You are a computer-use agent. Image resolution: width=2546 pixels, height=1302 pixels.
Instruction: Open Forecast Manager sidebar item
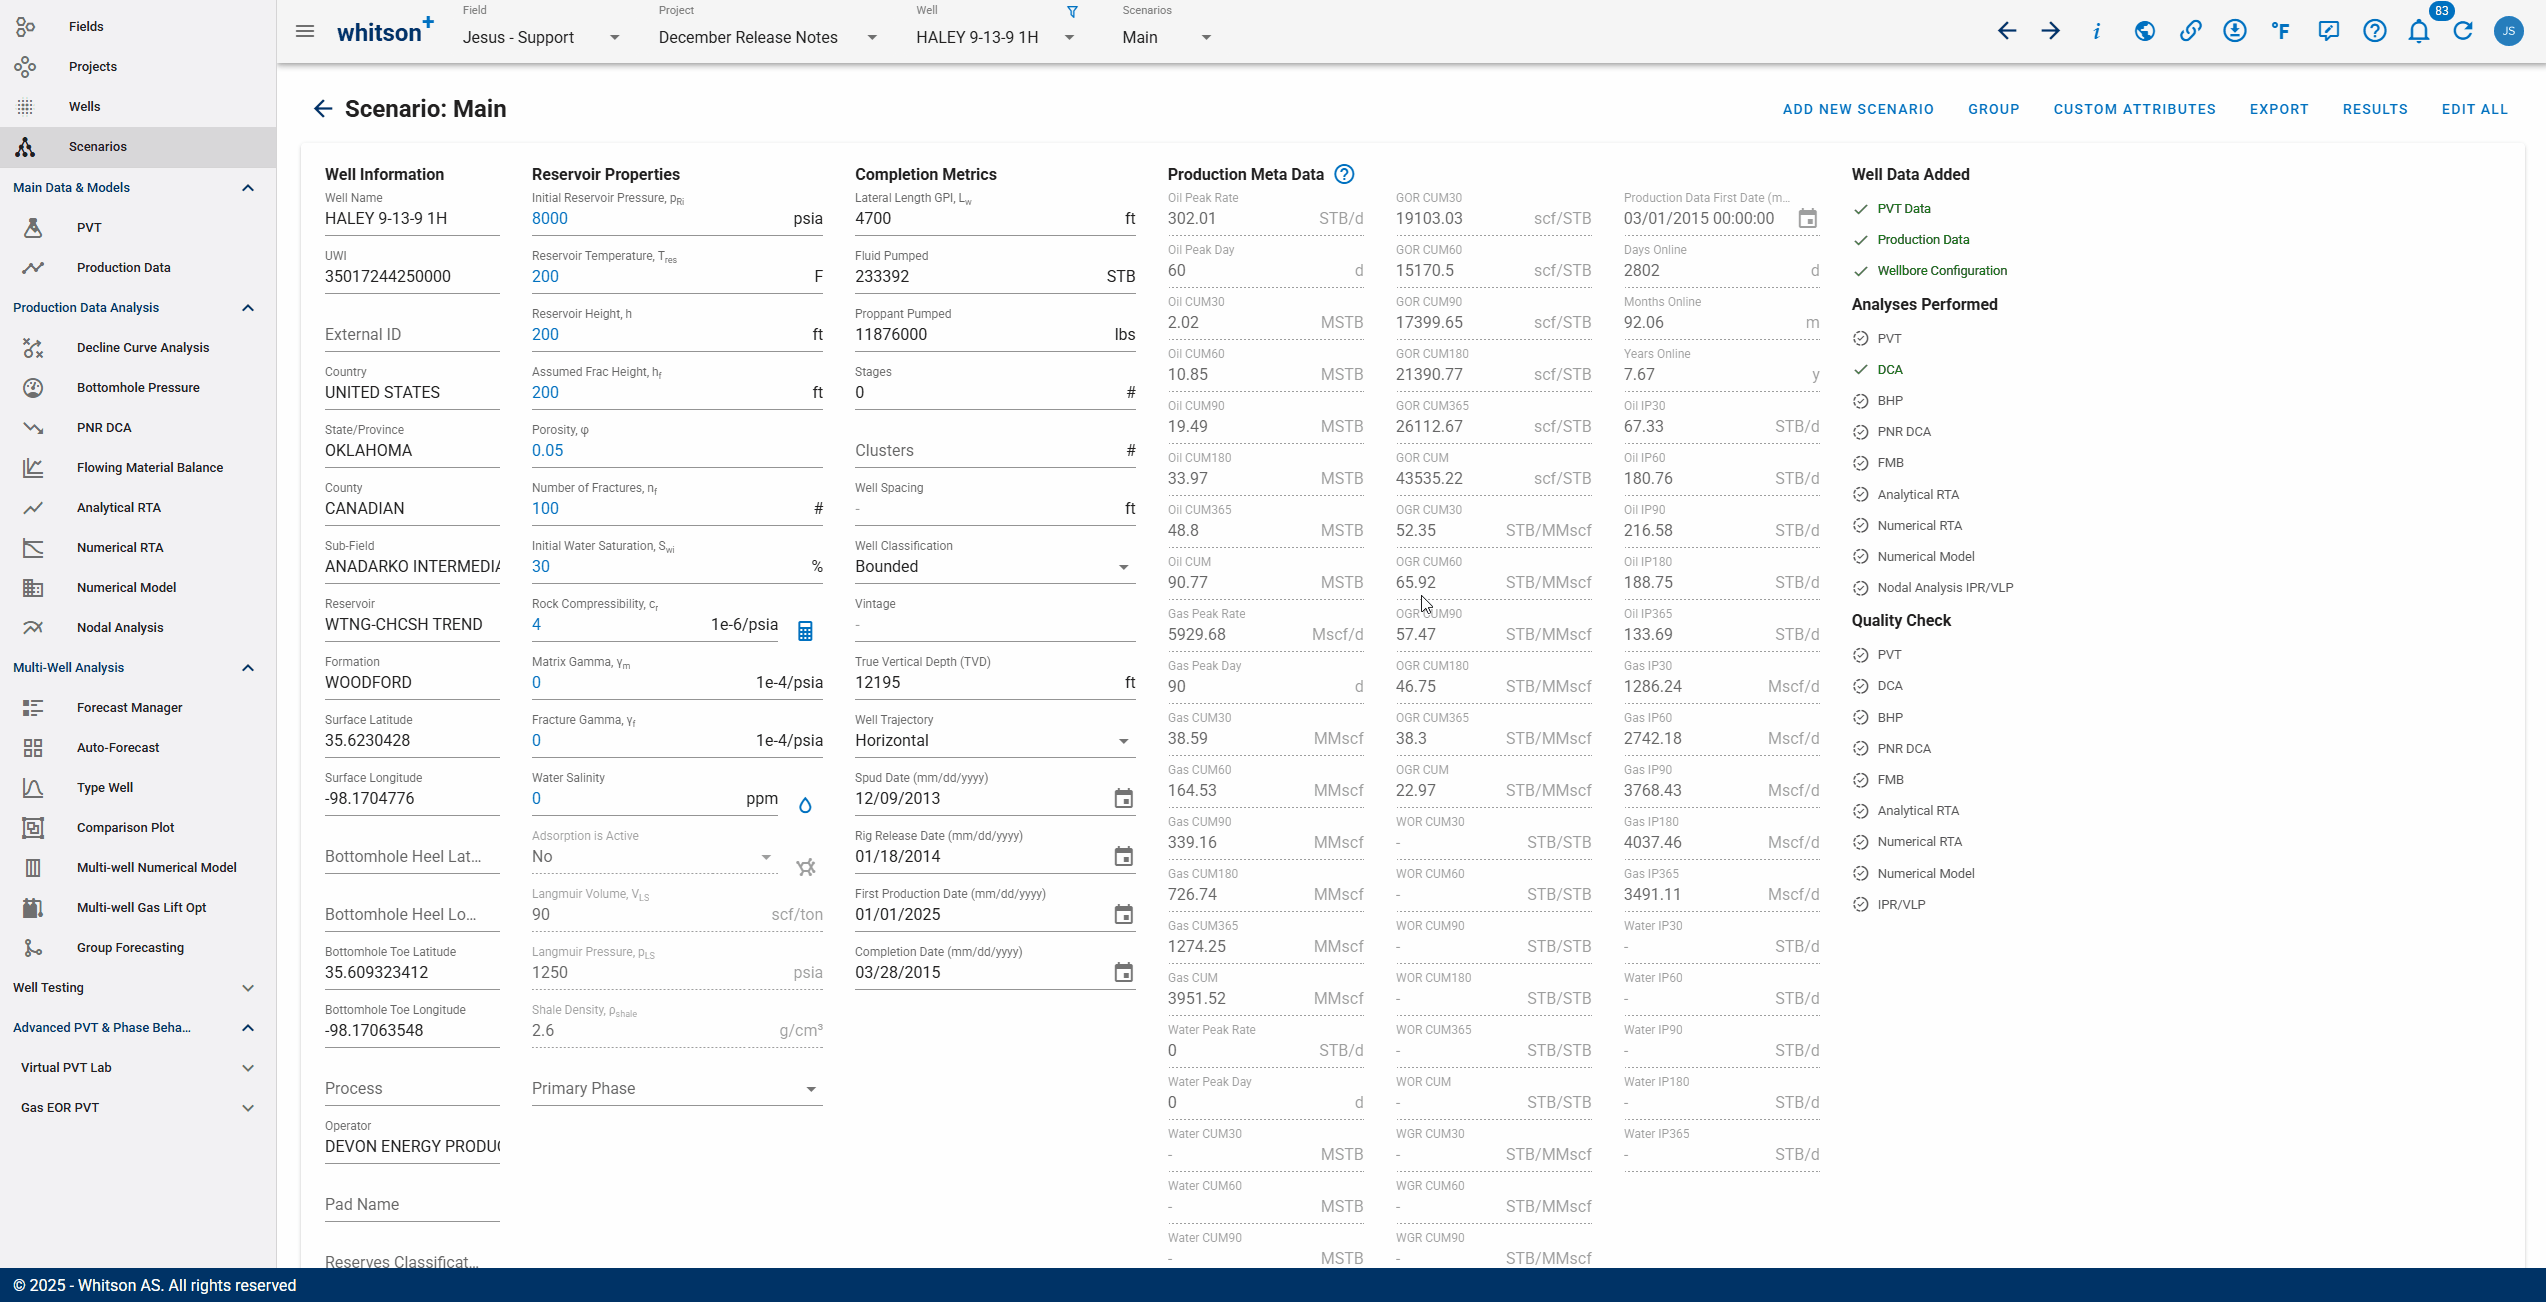(129, 708)
